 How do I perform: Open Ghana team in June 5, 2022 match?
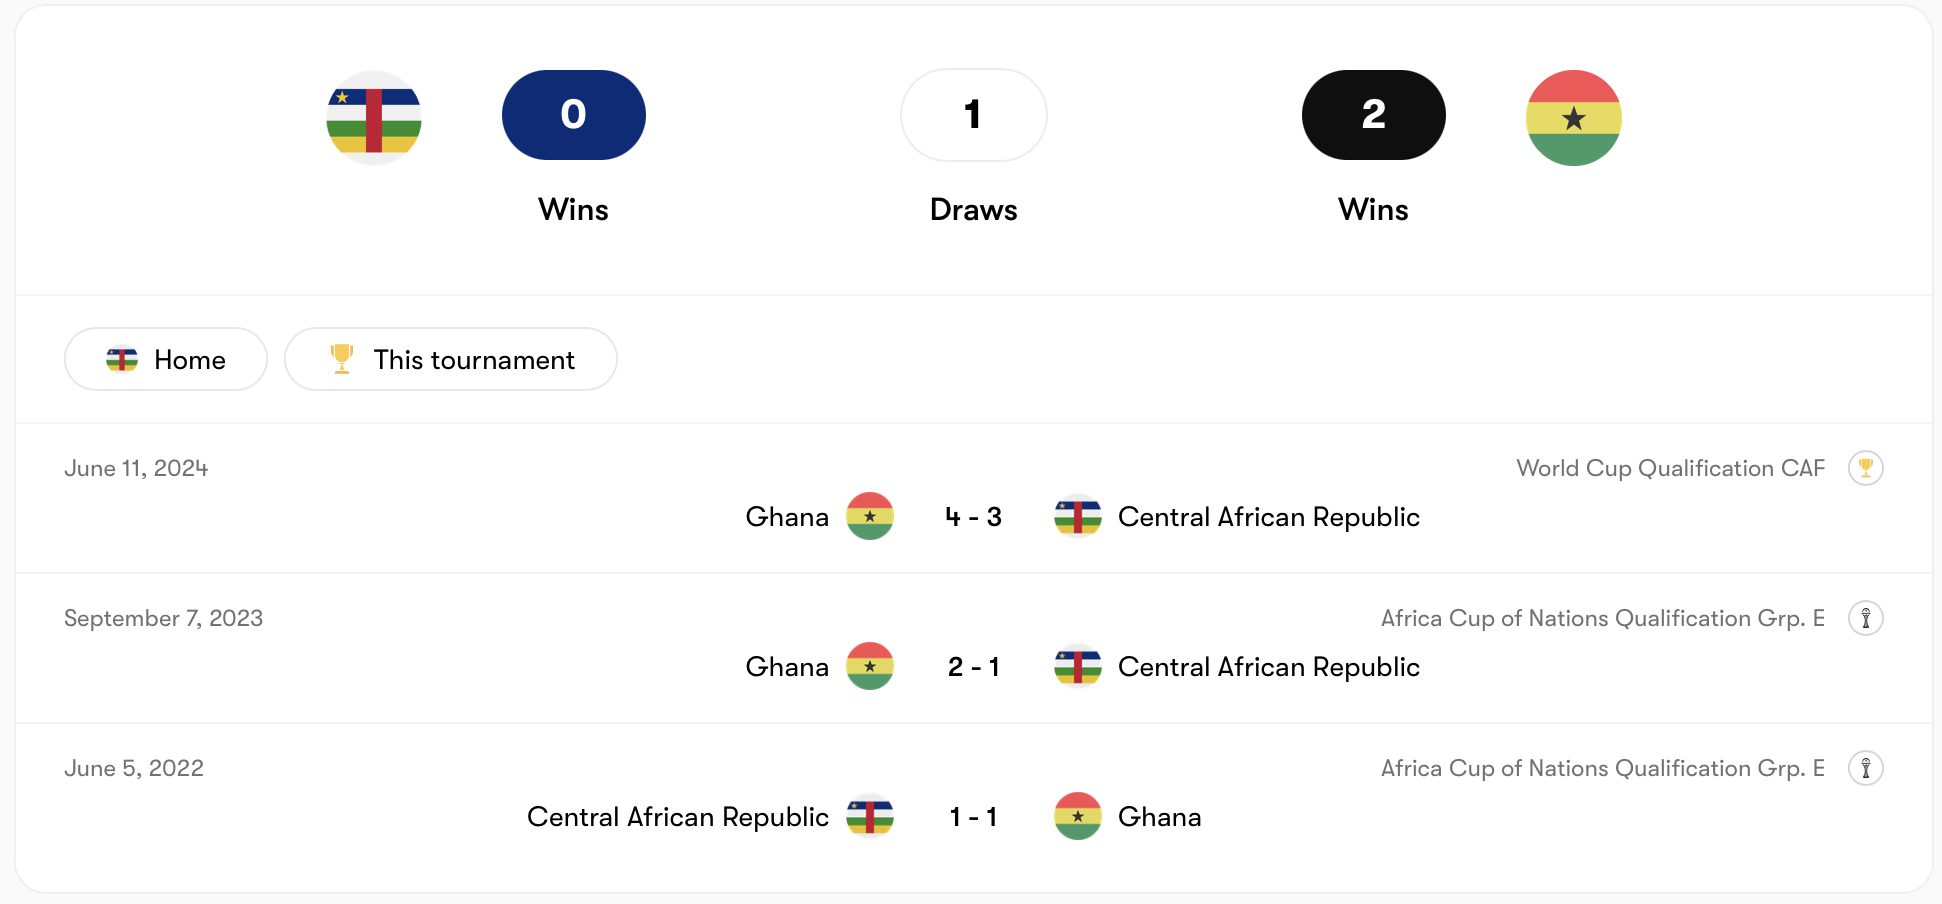pyautogui.click(x=1159, y=817)
